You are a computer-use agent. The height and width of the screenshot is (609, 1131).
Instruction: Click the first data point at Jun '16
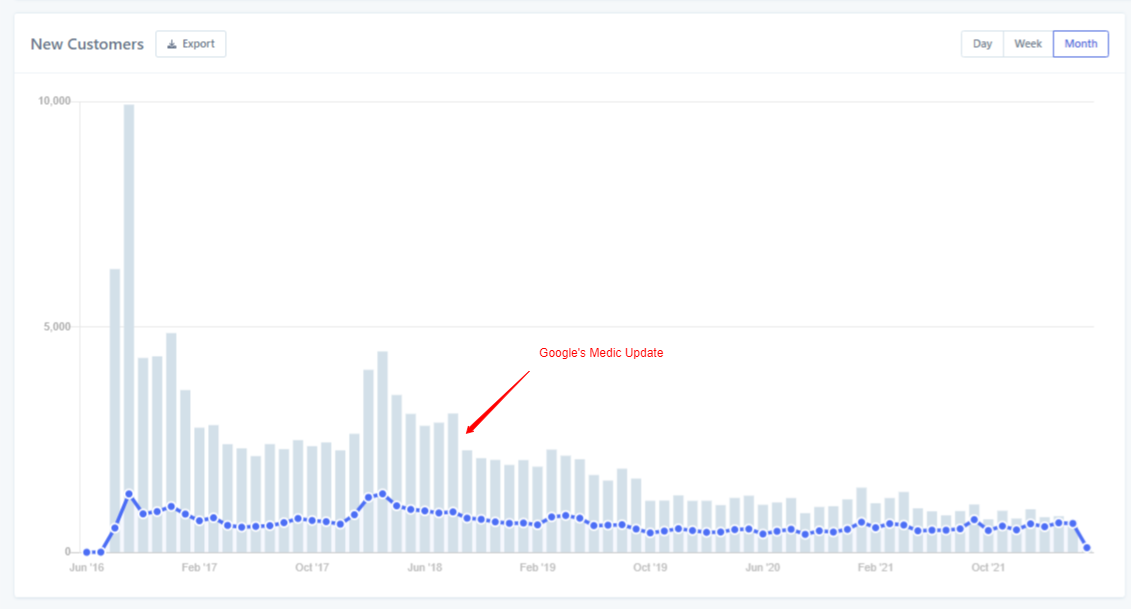(87, 552)
